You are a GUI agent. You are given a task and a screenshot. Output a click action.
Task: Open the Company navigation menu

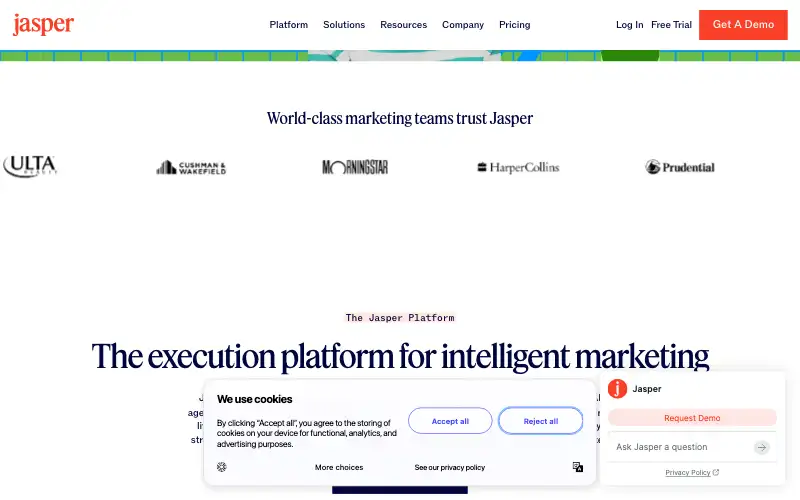[x=463, y=24]
